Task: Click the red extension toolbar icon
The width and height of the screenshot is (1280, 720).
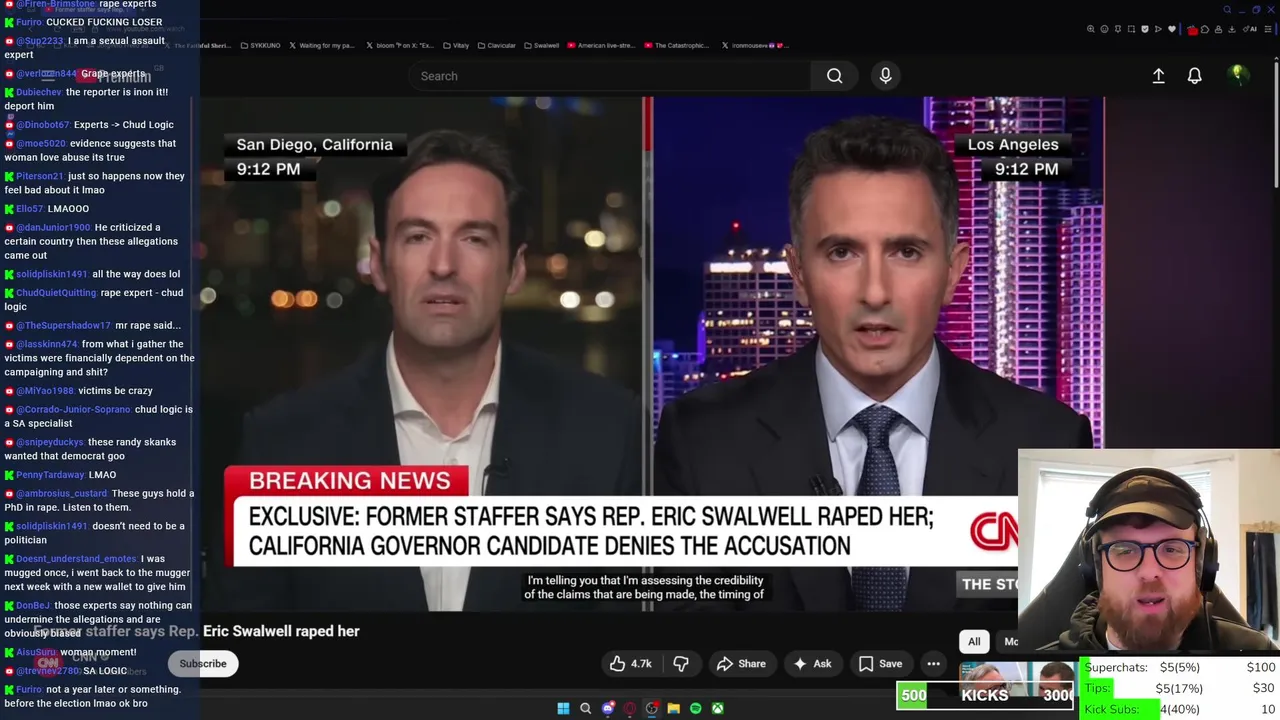Action: tap(1193, 30)
